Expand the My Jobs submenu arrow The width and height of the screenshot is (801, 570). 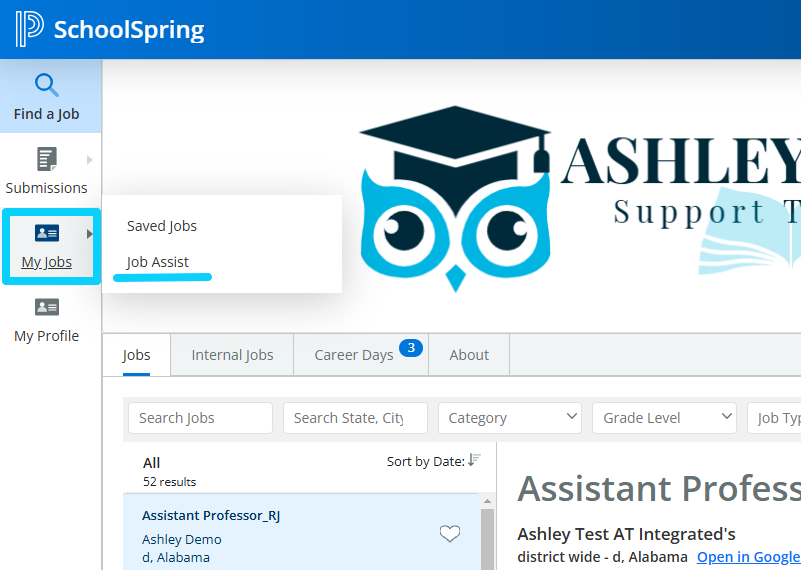tap(89, 234)
